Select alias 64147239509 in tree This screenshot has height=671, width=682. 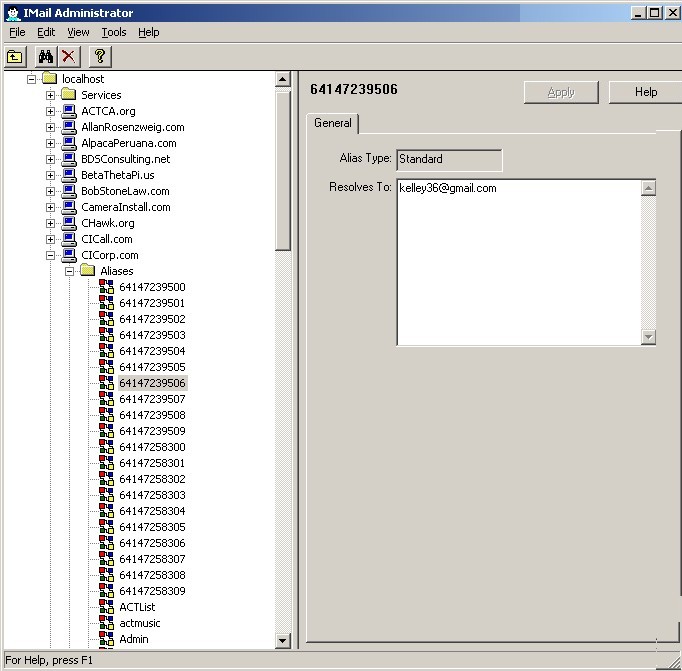(152, 431)
